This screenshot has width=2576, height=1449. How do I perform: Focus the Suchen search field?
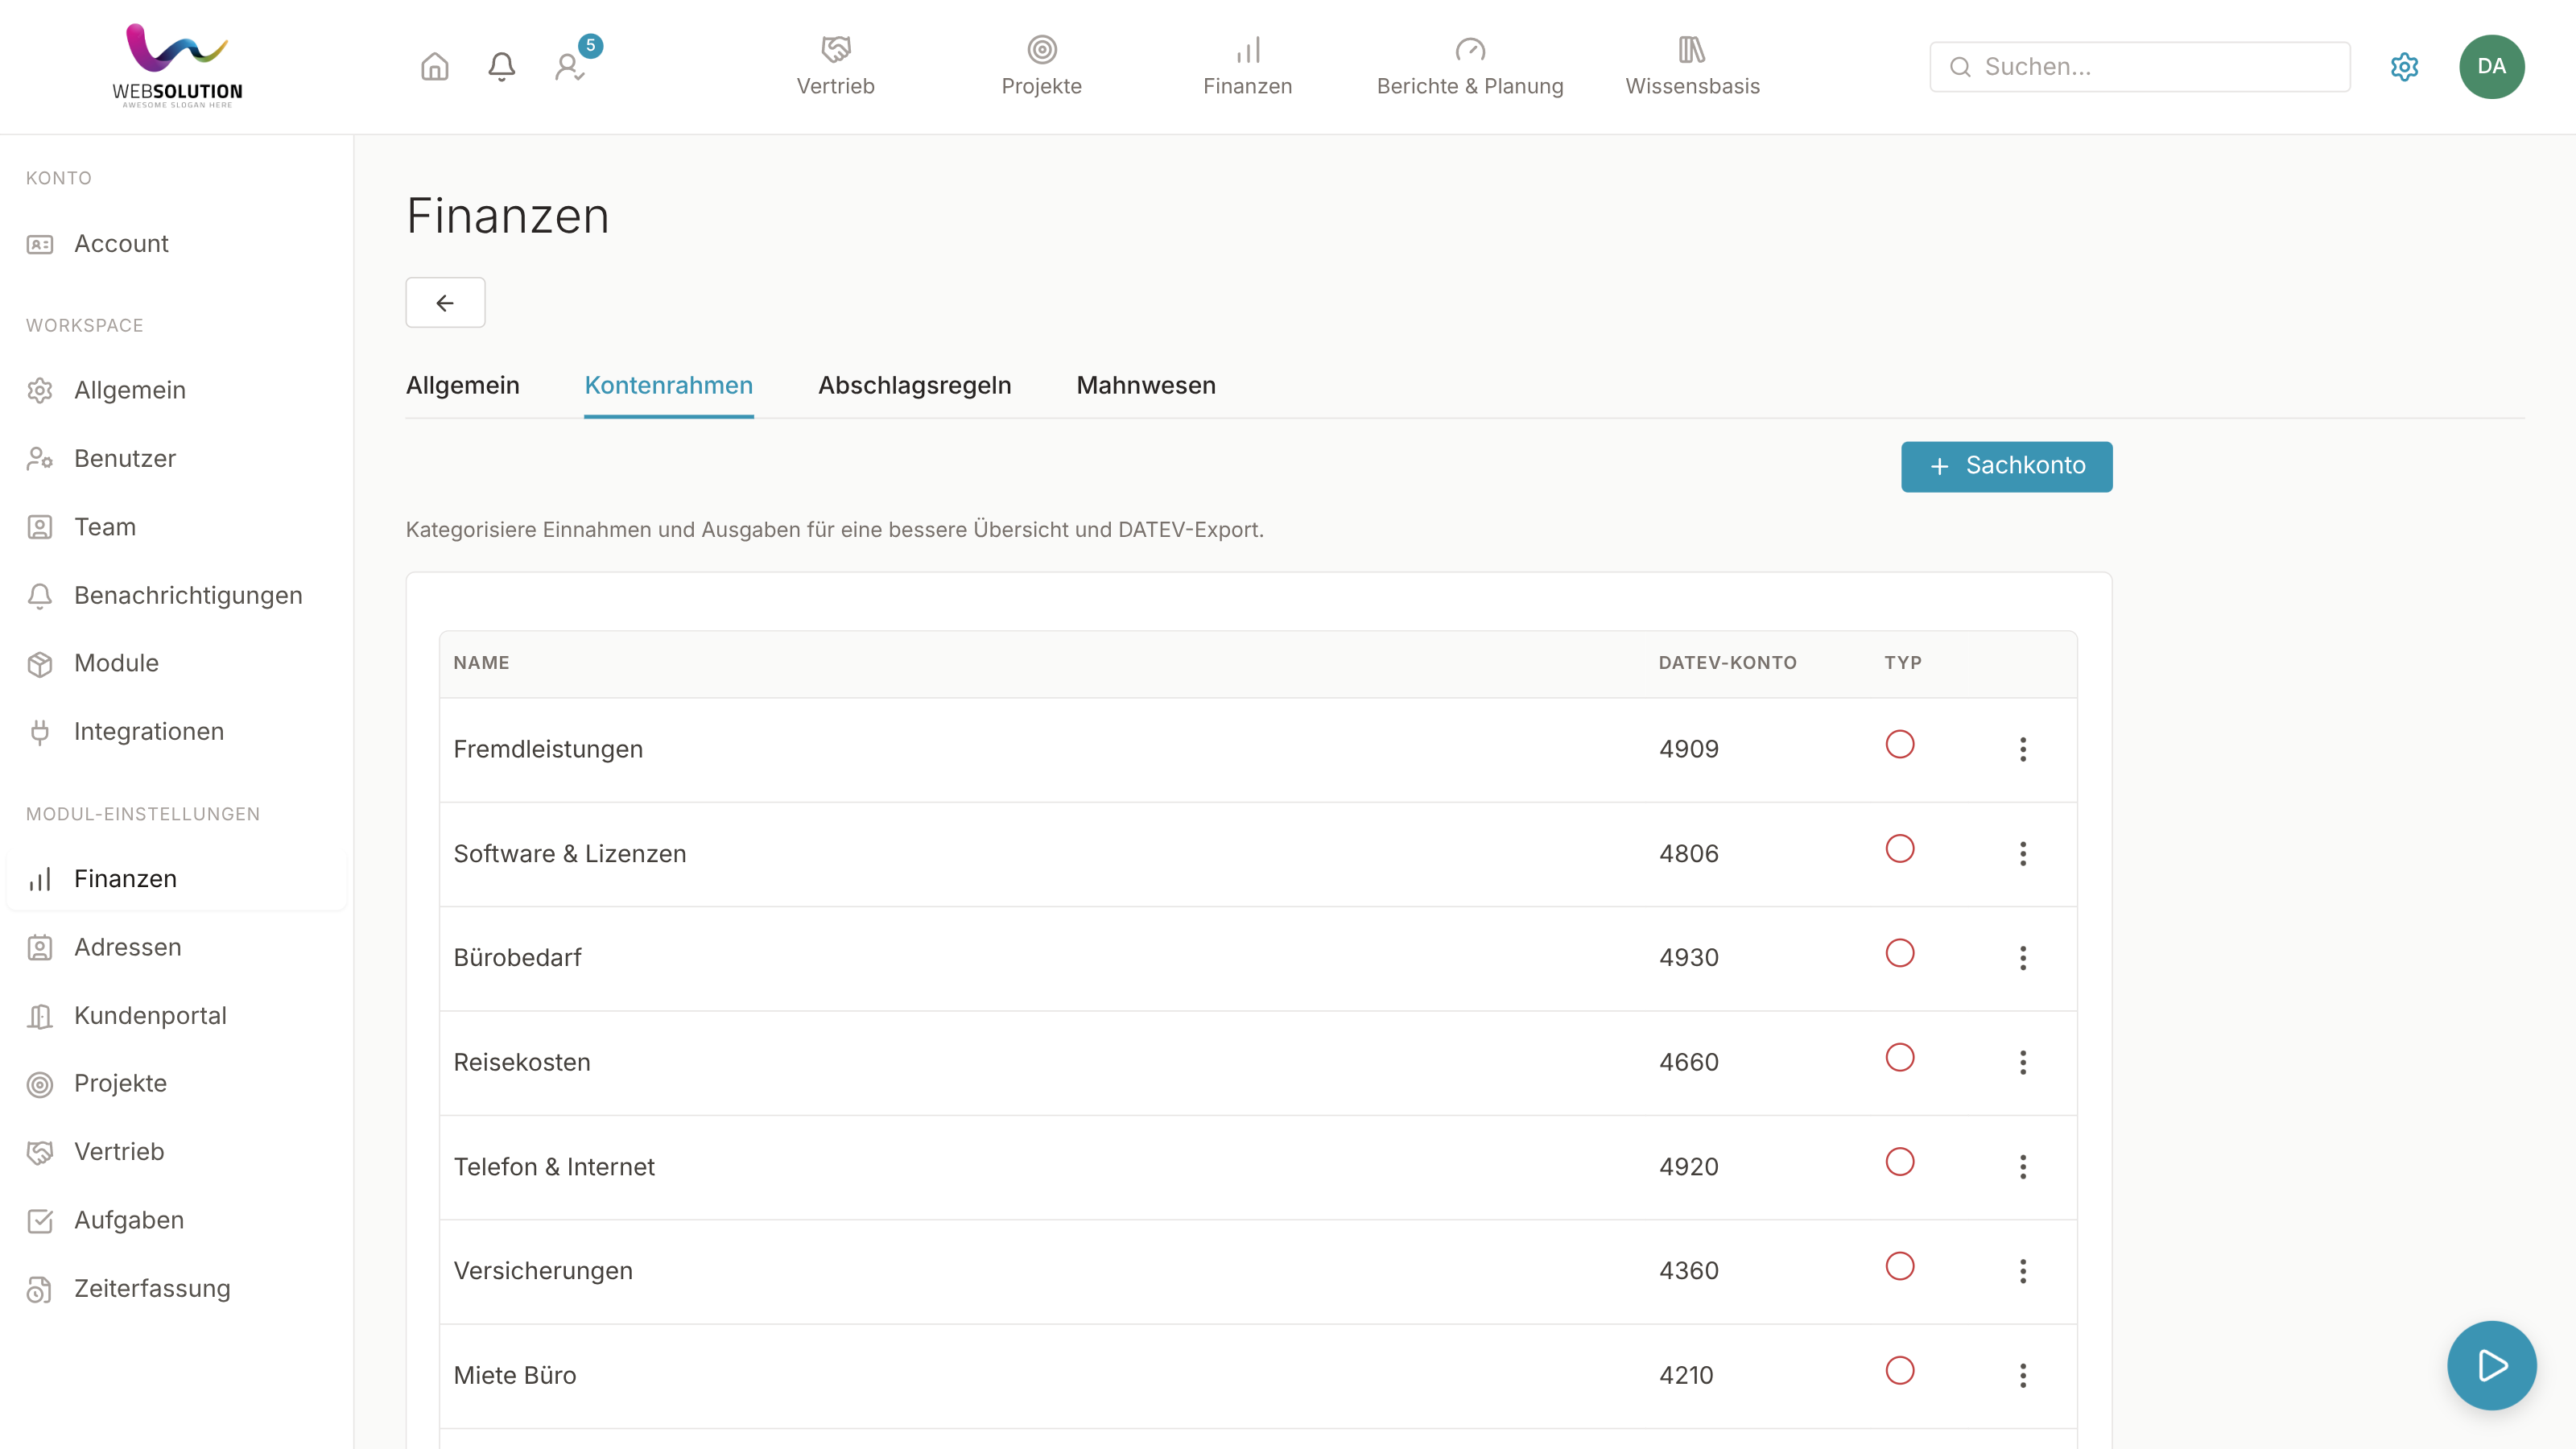(x=2139, y=67)
